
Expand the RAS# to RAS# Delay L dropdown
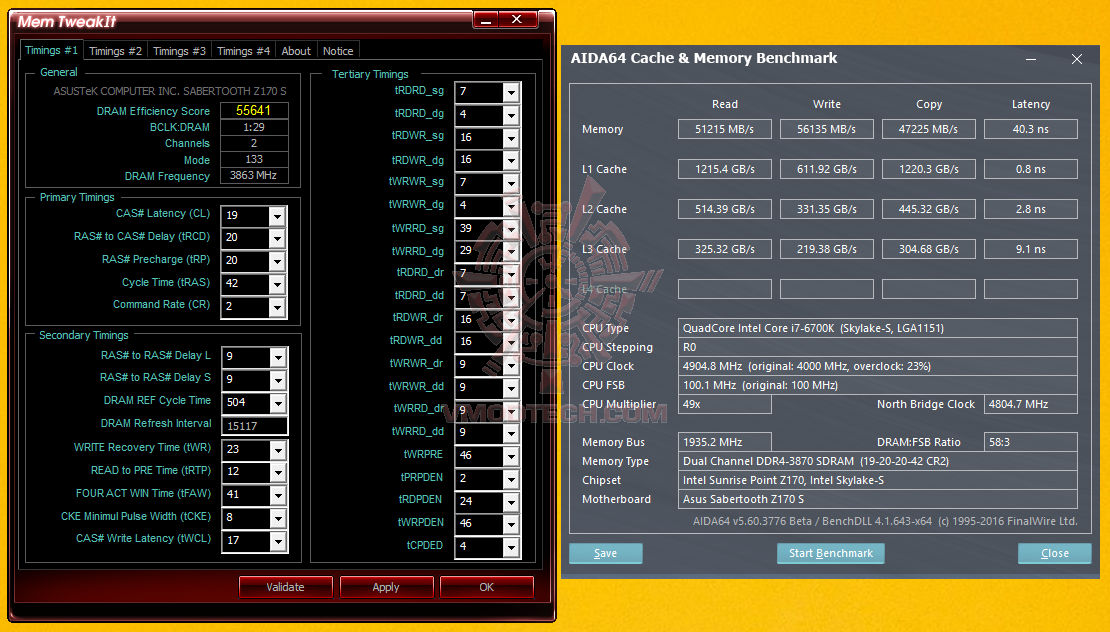click(278, 357)
